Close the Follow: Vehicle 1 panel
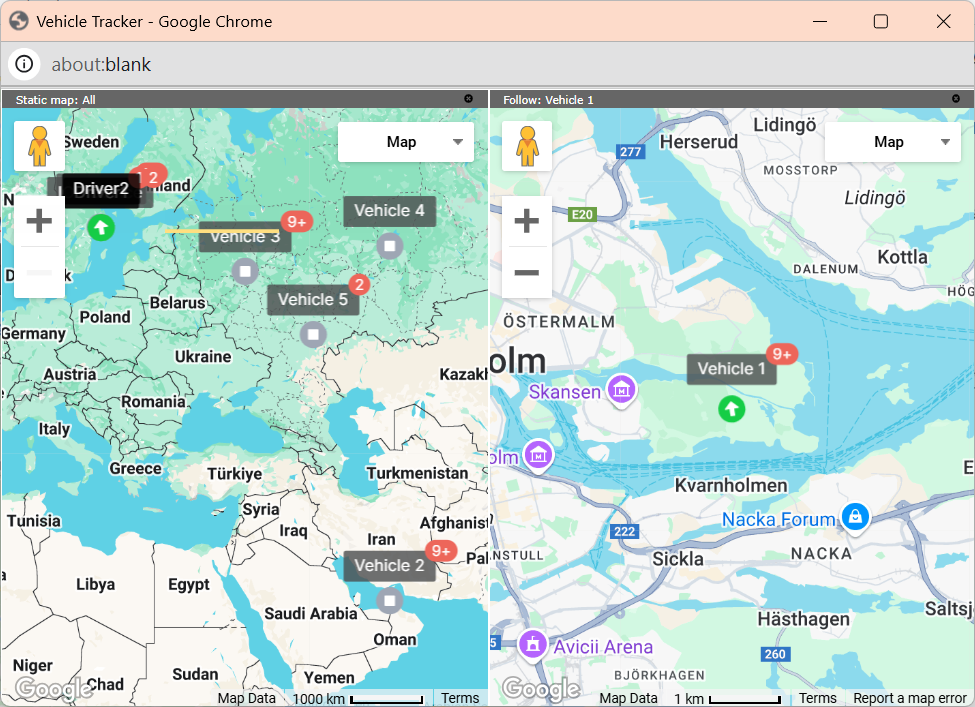The height and width of the screenshot is (707, 975). click(956, 99)
